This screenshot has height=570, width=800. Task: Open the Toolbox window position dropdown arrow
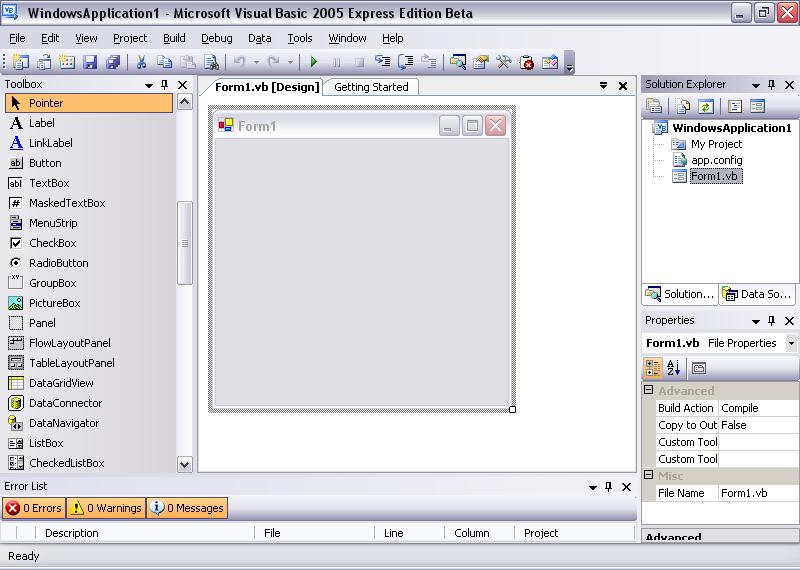tap(149, 85)
